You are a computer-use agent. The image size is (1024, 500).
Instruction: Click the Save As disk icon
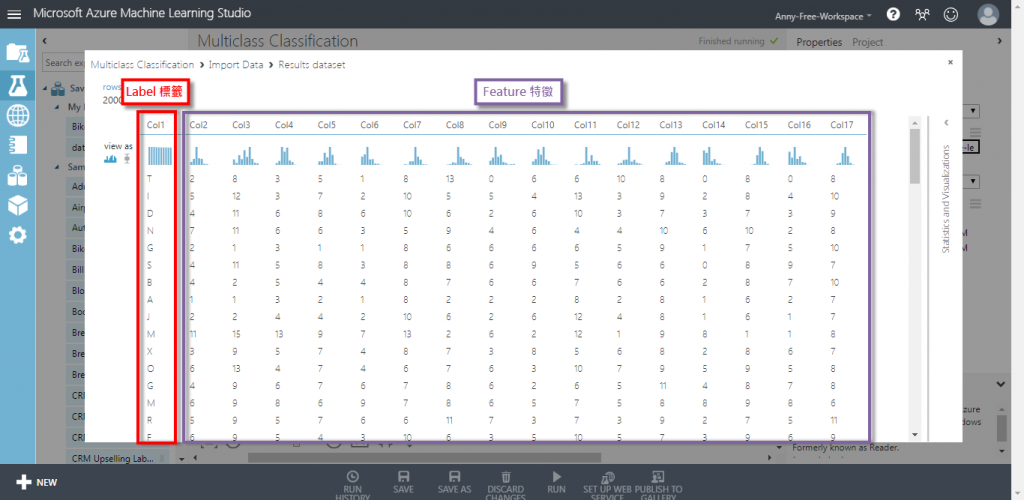pos(455,477)
